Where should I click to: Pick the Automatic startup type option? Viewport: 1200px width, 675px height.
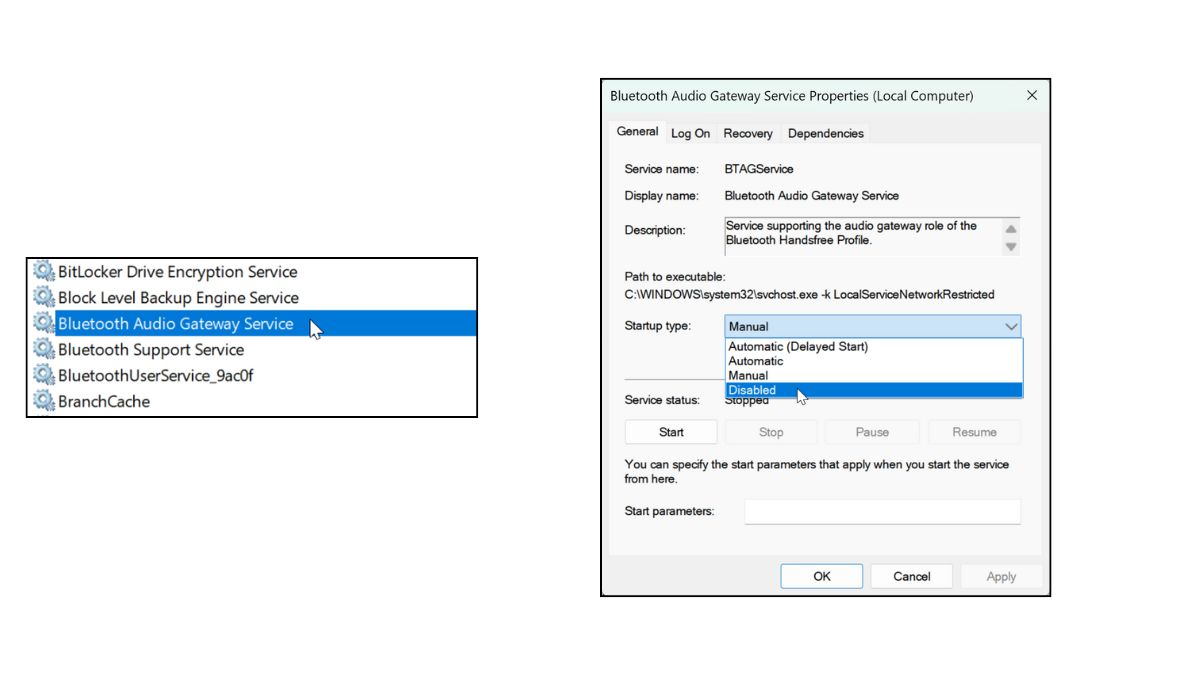point(756,361)
